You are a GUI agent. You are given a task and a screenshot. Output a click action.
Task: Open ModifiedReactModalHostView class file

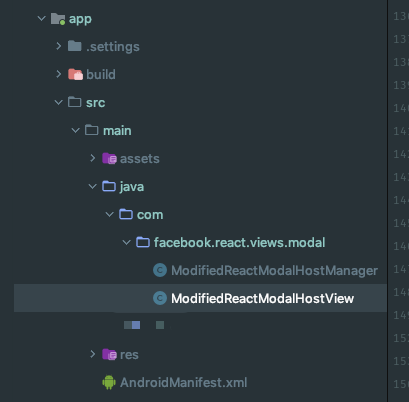[x=263, y=298]
